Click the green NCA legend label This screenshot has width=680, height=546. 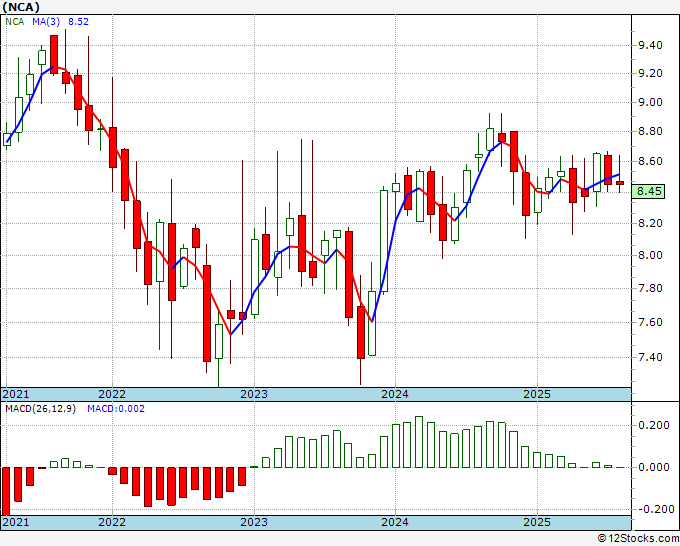click(15, 22)
